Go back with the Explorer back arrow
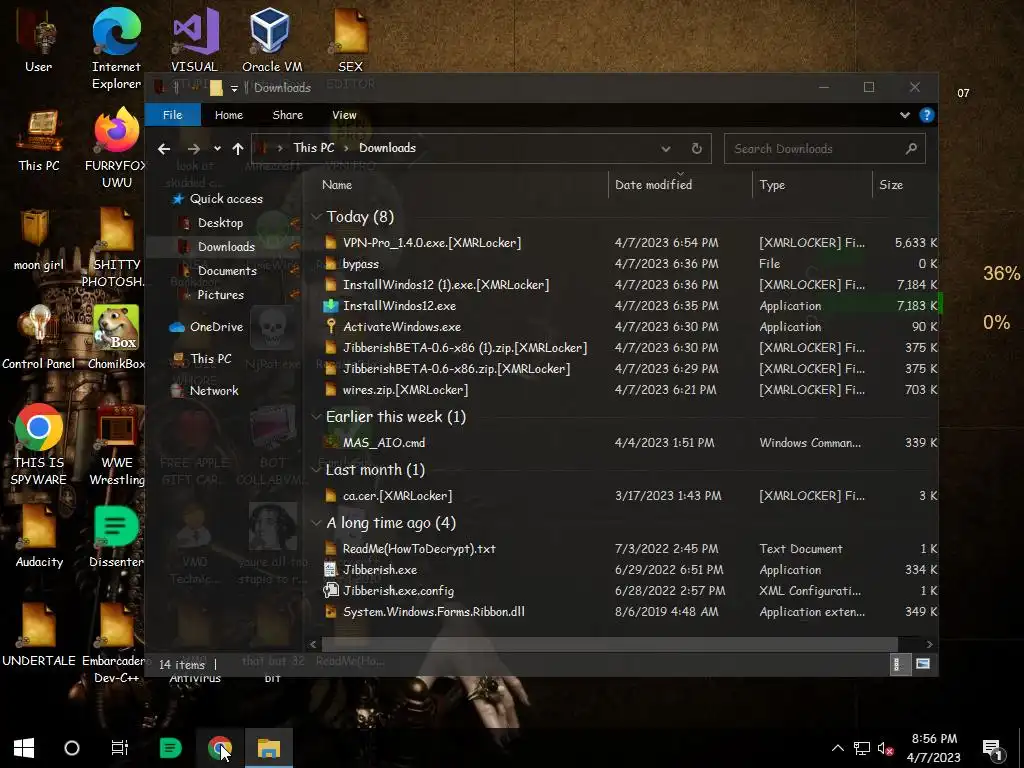The image size is (1024, 768). click(x=164, y=149)
